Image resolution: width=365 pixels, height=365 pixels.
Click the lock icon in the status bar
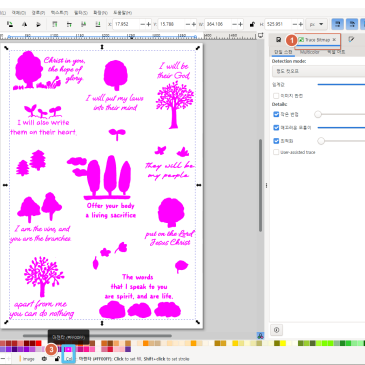[x=57, y=359]
